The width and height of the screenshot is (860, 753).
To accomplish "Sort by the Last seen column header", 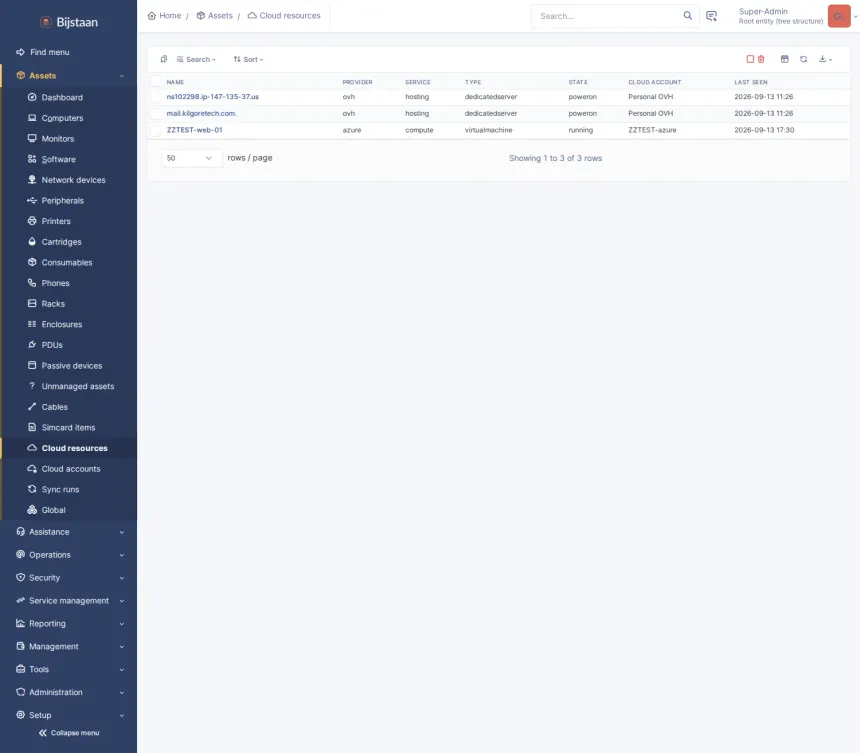I will click(751, 82).
